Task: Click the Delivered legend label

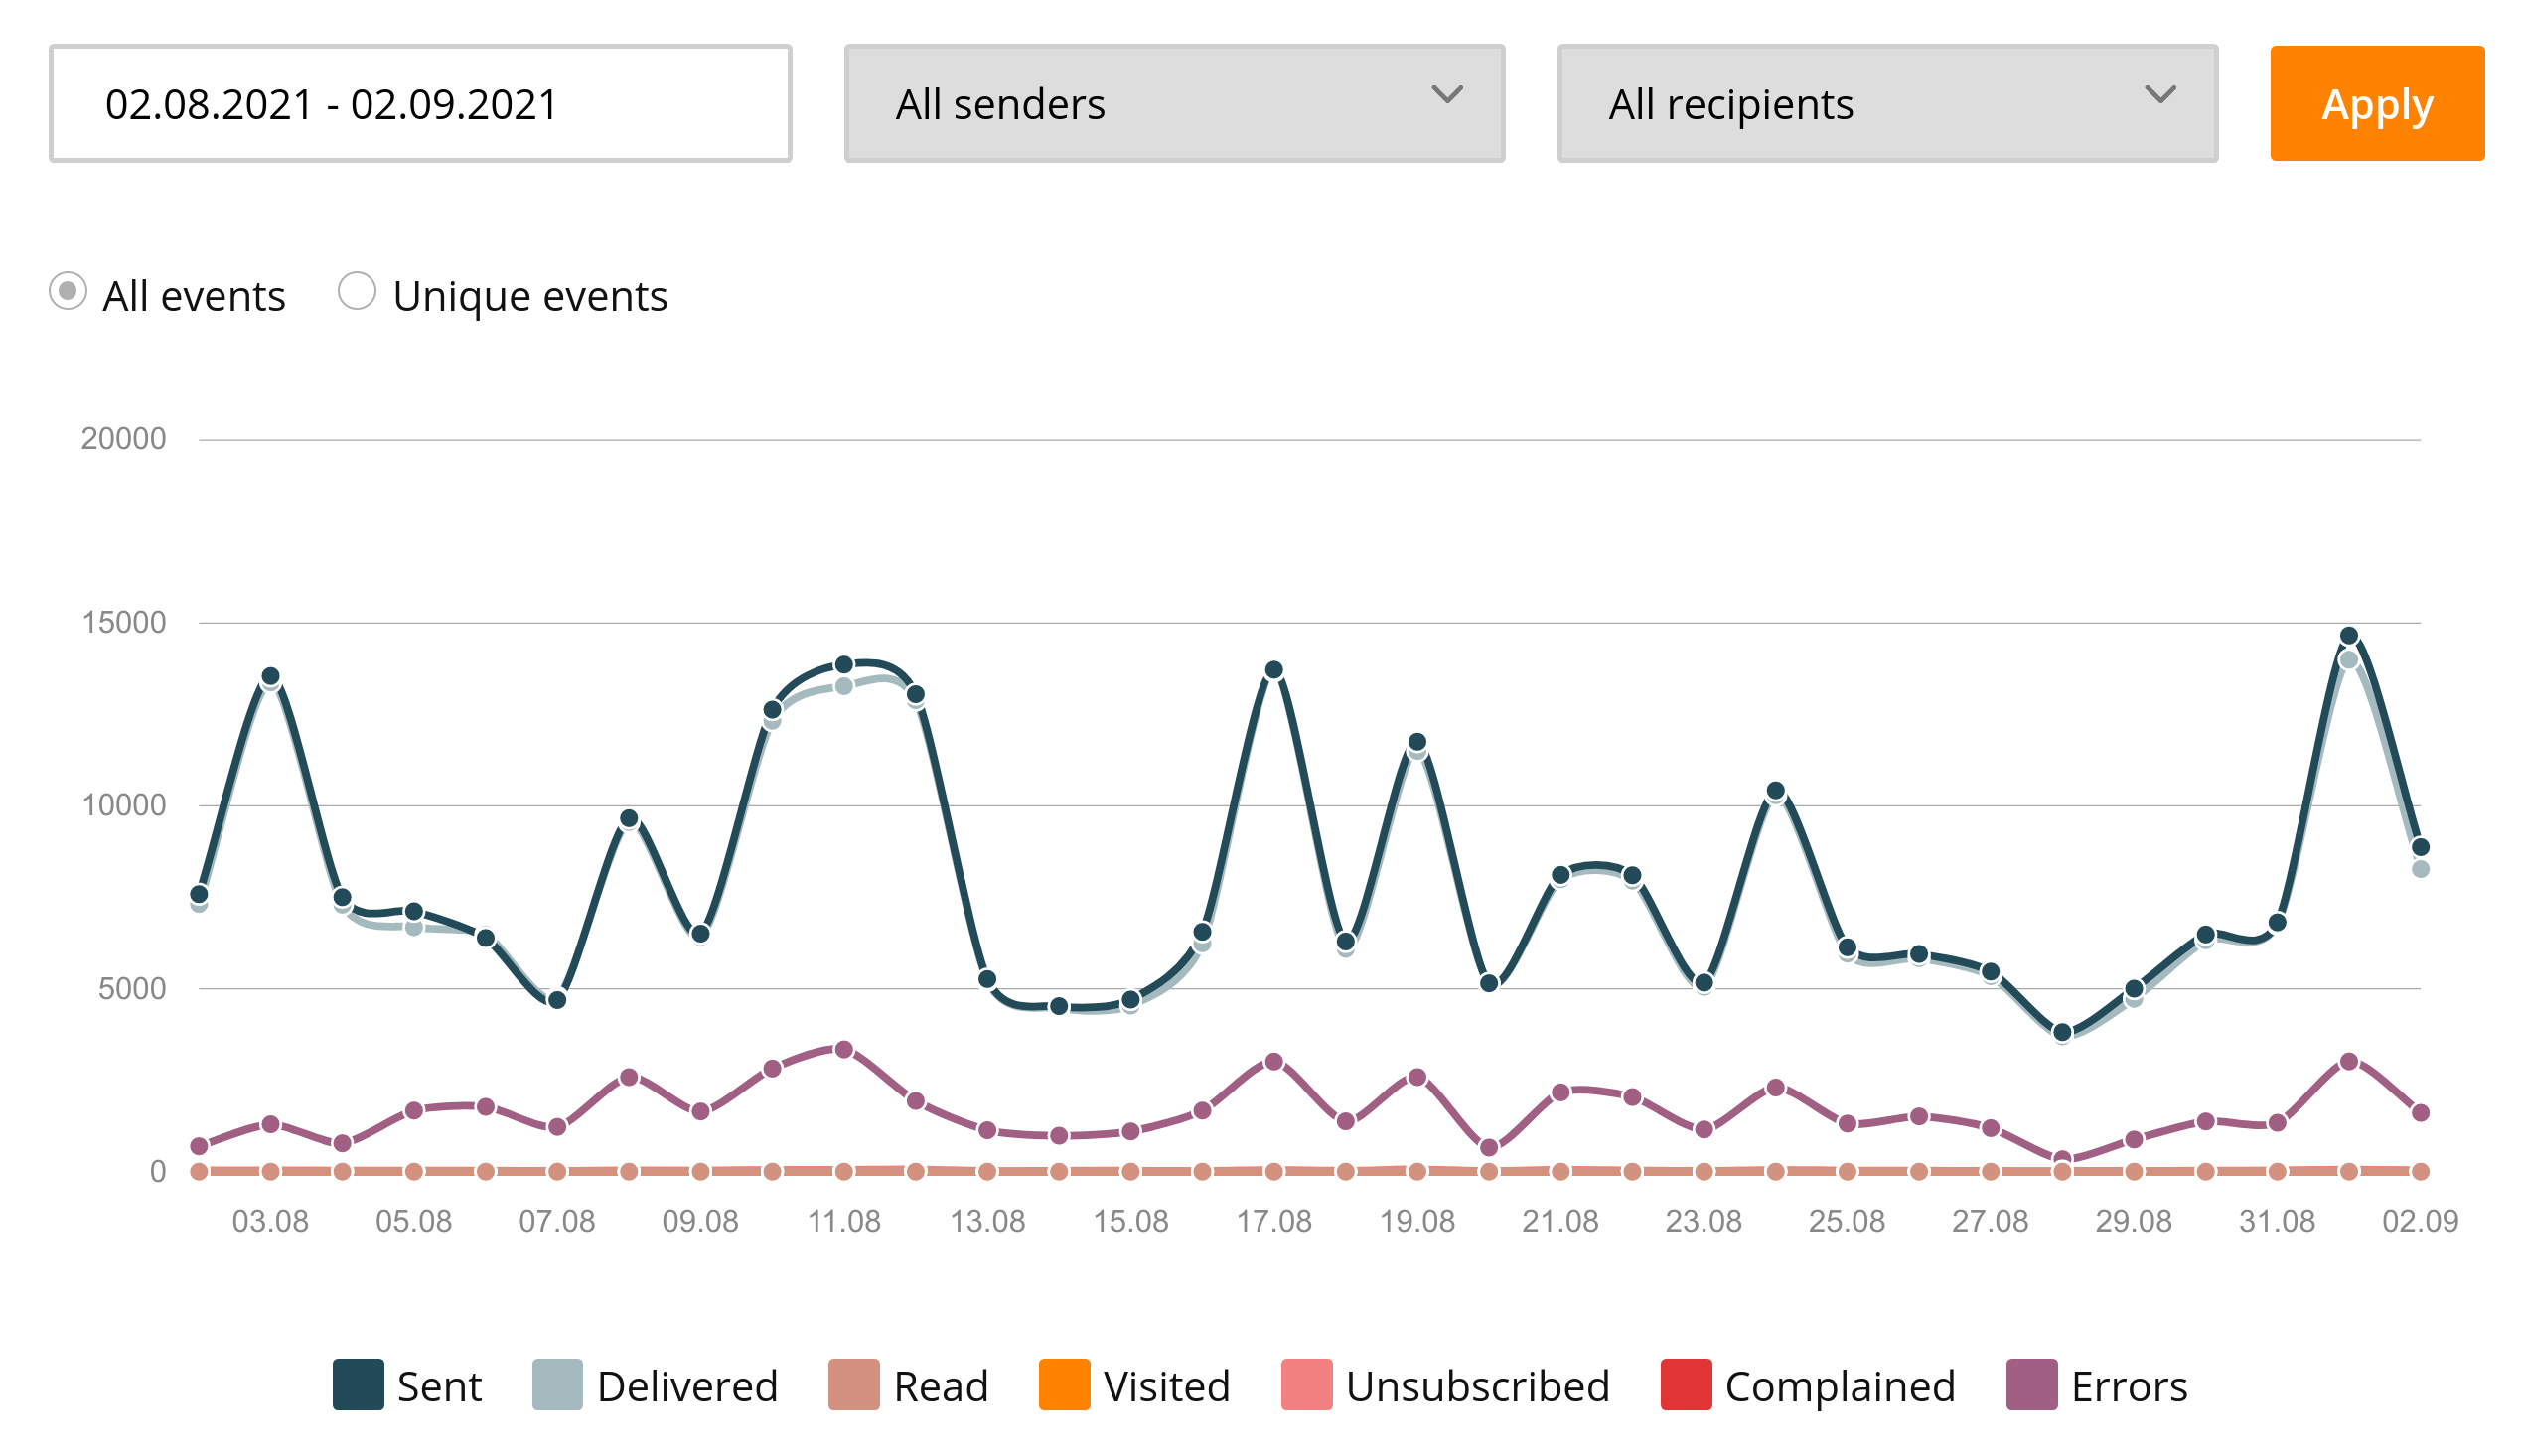Action: point(687,1386)
